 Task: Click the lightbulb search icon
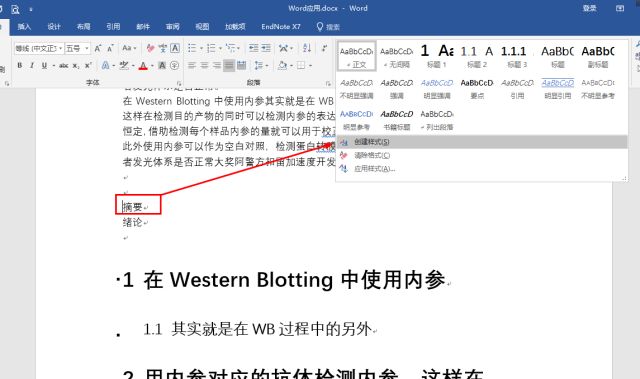320,27
